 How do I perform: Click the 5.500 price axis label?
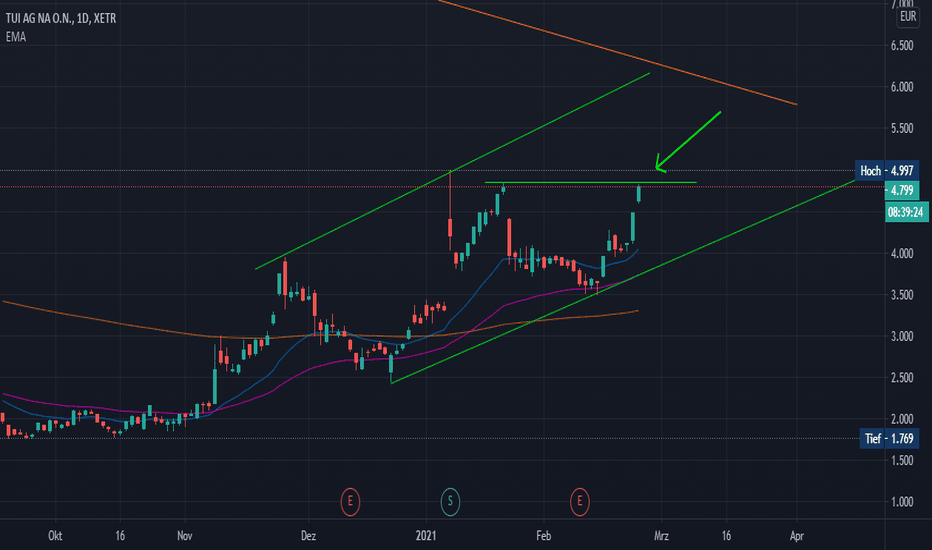point(902,128)
